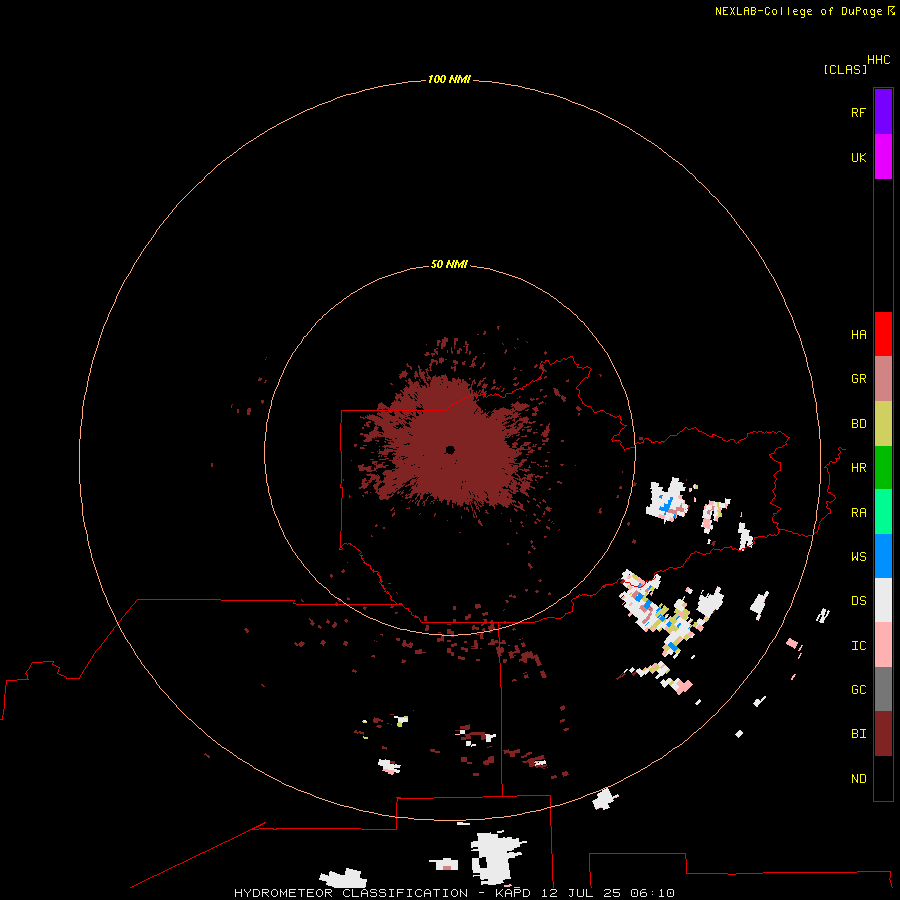Screen dimensions: 900x900
Task: Click the GC legend label
Action: [858, 690]
